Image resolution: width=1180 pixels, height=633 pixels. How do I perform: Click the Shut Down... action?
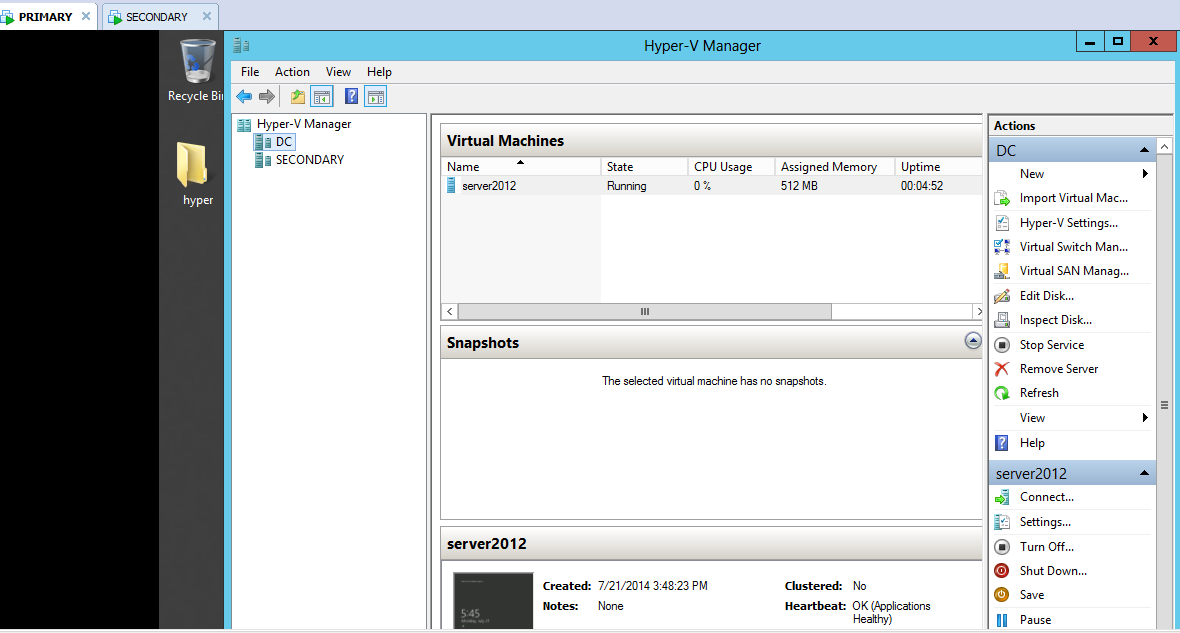pyautogui.click(x=1053, y=571)
